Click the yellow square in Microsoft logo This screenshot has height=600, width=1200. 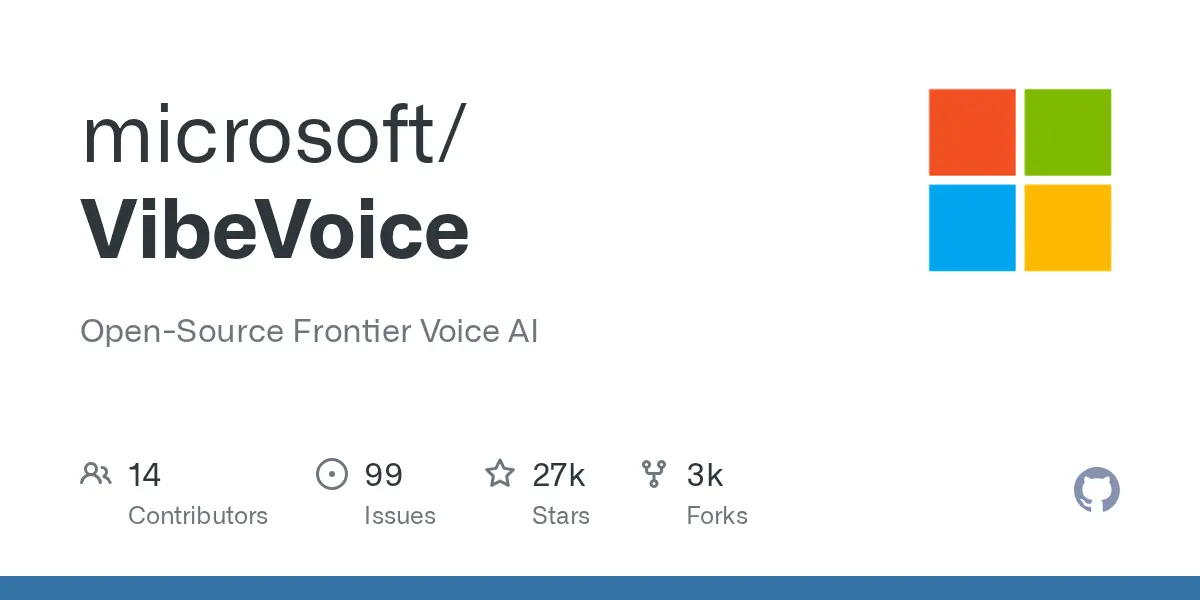coord(1068,227)
